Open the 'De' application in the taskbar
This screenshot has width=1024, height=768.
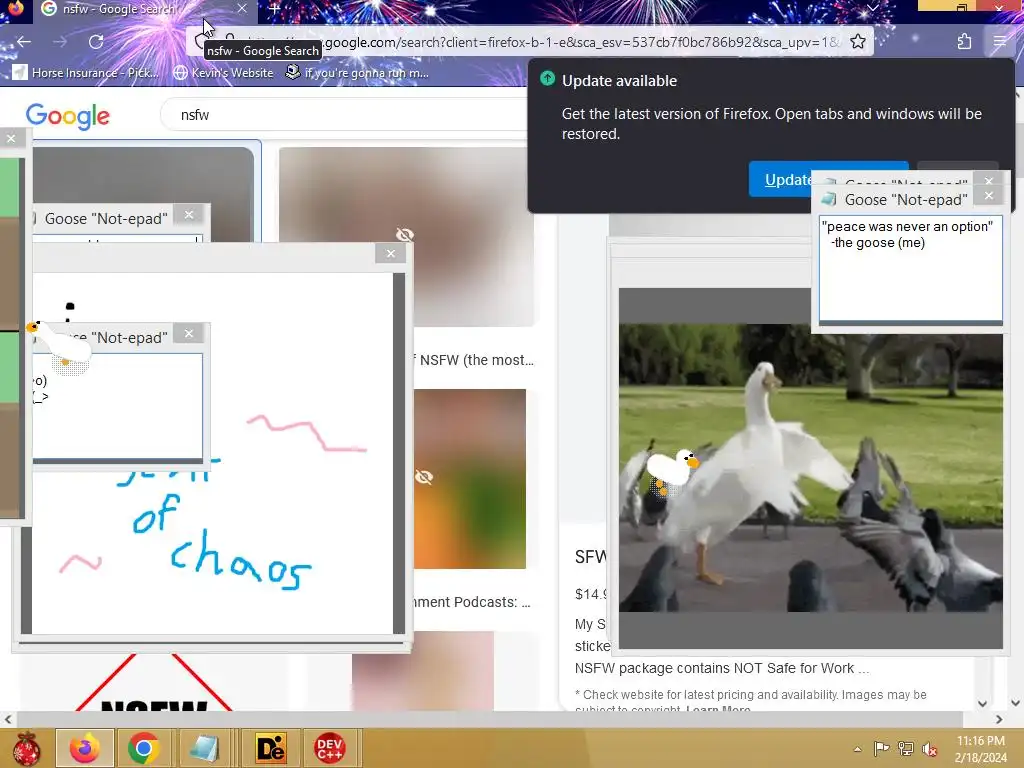[269, 748]
